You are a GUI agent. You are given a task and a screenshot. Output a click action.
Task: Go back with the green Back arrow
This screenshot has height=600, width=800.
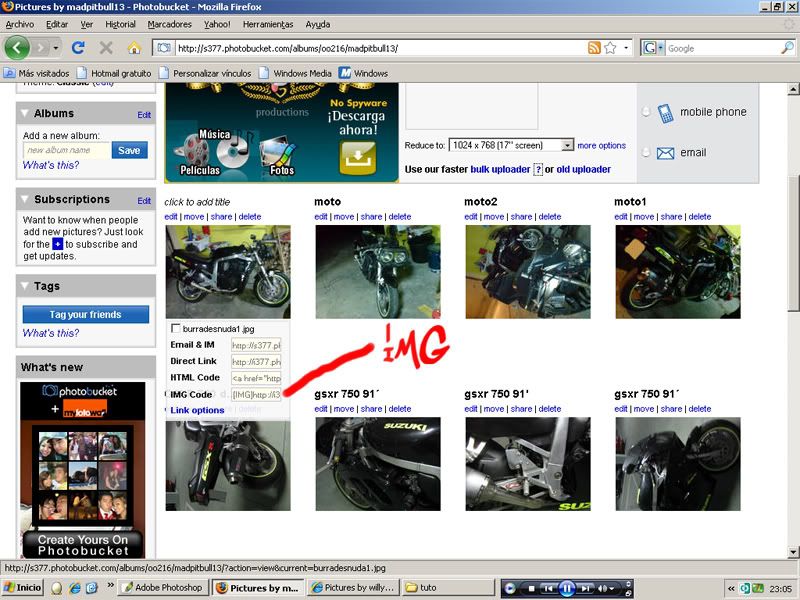(17, 48)
